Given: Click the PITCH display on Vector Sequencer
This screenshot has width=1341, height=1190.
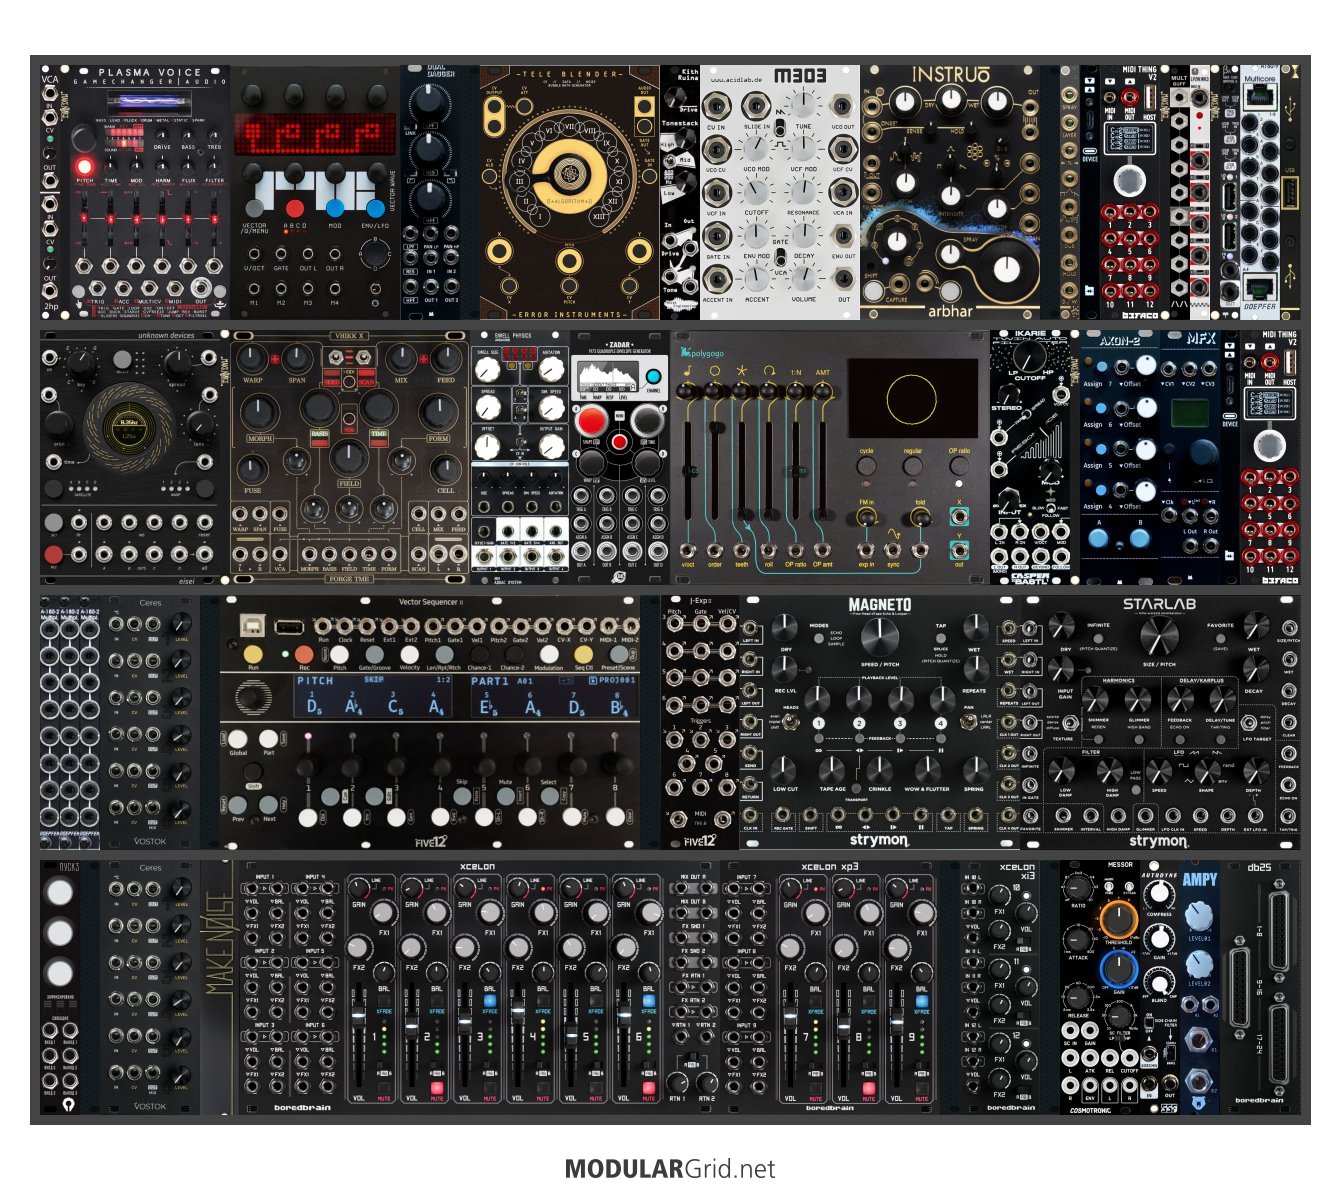Looking at the screenshot, I should pos(372,695).
